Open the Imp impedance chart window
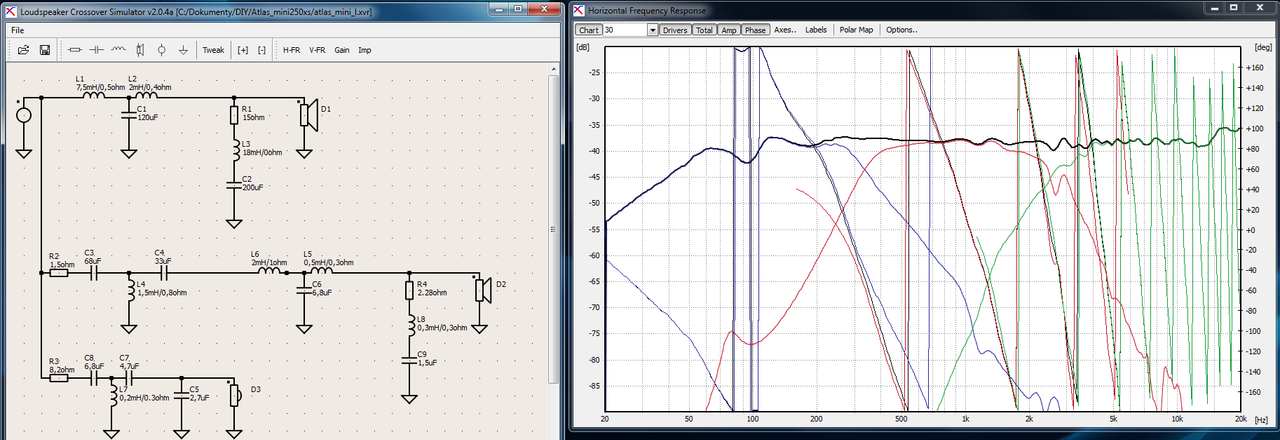1280x440 pixels. pyautogui.click(x=365, y=49)
